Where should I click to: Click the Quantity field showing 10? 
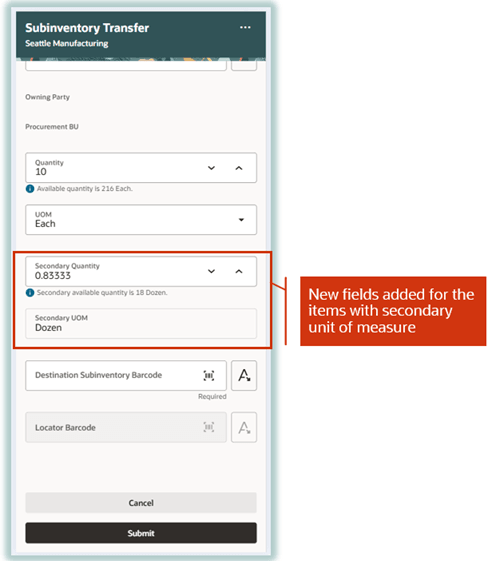coord(141,168)
